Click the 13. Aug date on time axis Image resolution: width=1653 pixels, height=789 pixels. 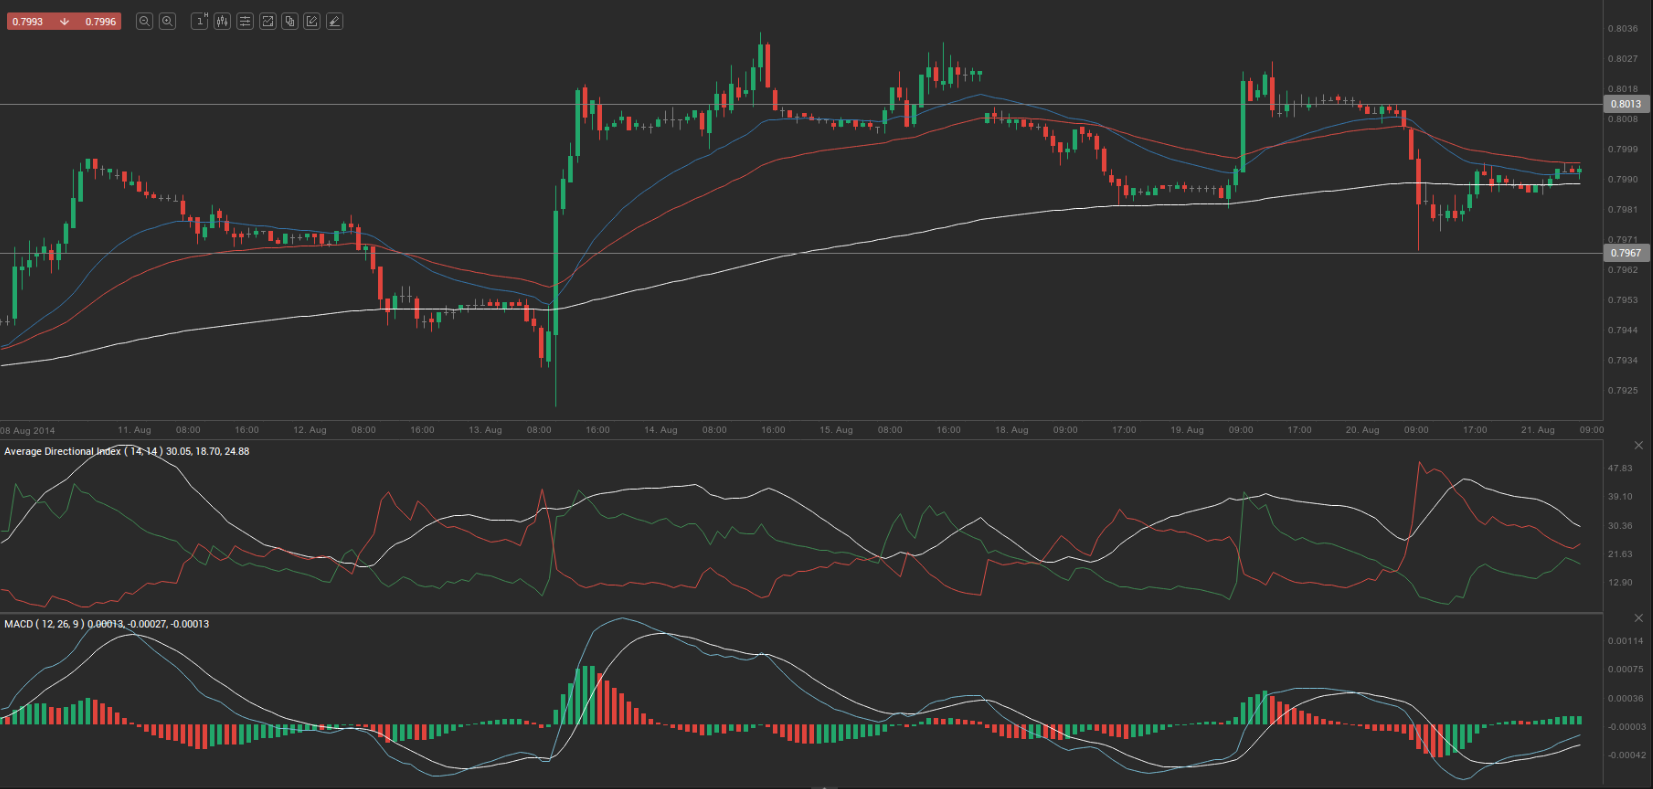[485, 430]
